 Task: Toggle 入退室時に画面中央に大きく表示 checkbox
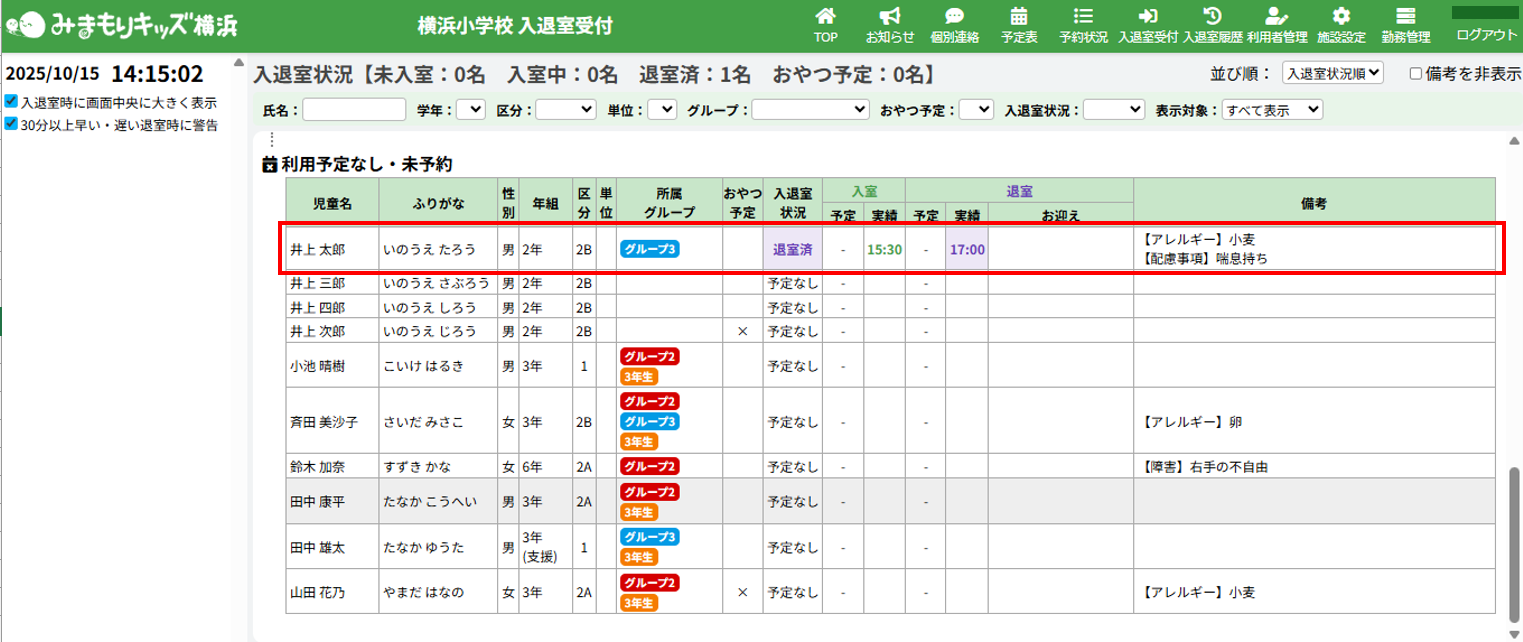[11, 102]
